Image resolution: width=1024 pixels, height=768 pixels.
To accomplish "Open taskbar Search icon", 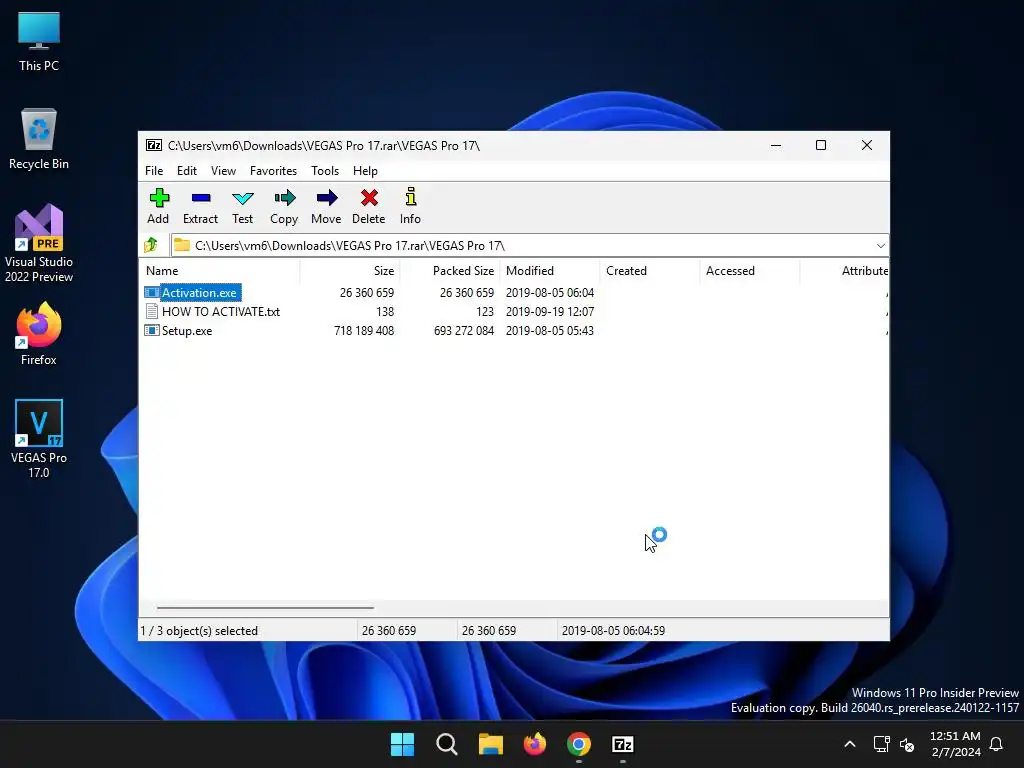I will pos(447,744).
